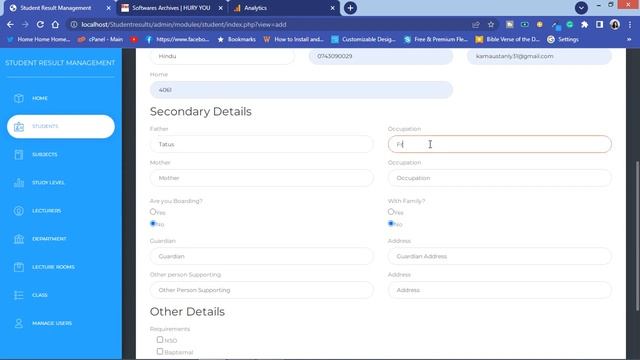This screenshot has width=640, height=360.
Task: Click the Mother name field
Action: pos(262,178)
